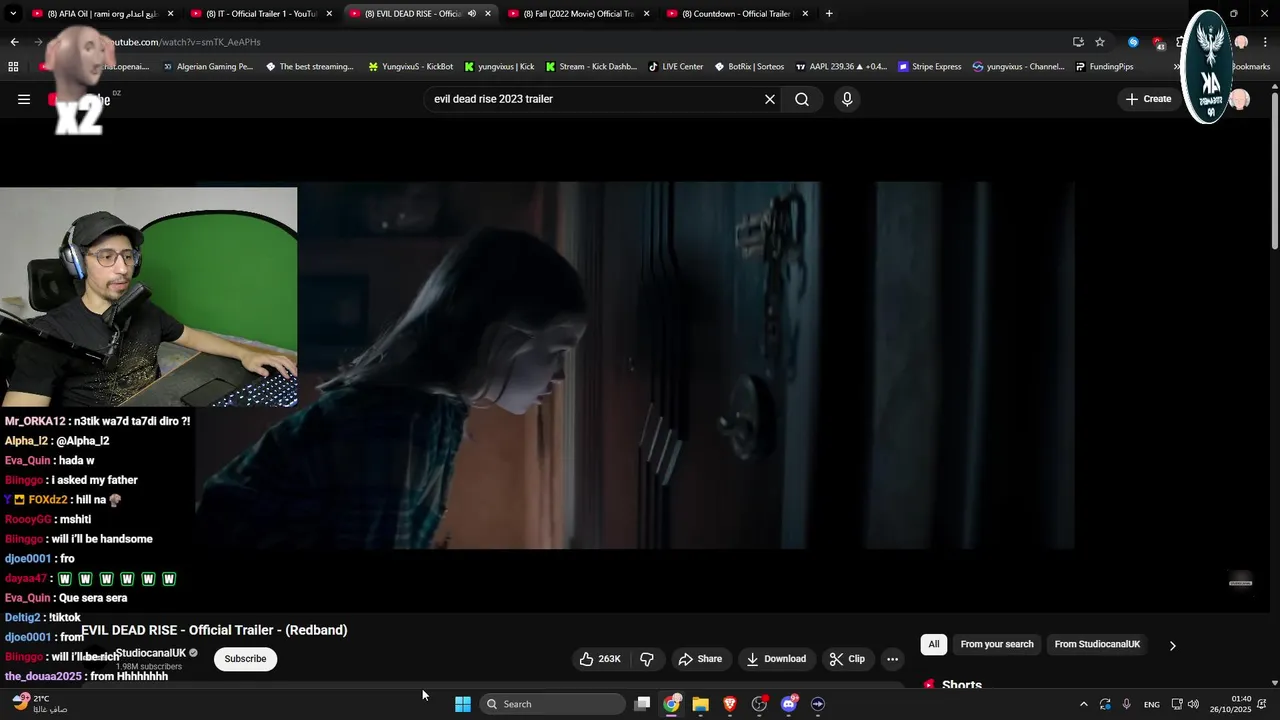Open 'Algerian Gaming Pe...' bookmark
Image resolution: width=1280 pixels, height=720 pixels.
[x=208, y=67]
